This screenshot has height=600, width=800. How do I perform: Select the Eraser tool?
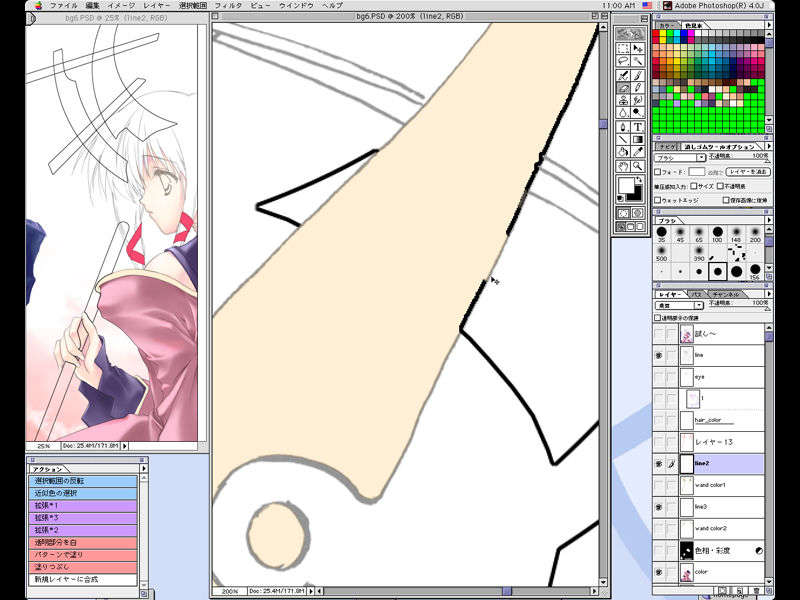coord(623,87)
